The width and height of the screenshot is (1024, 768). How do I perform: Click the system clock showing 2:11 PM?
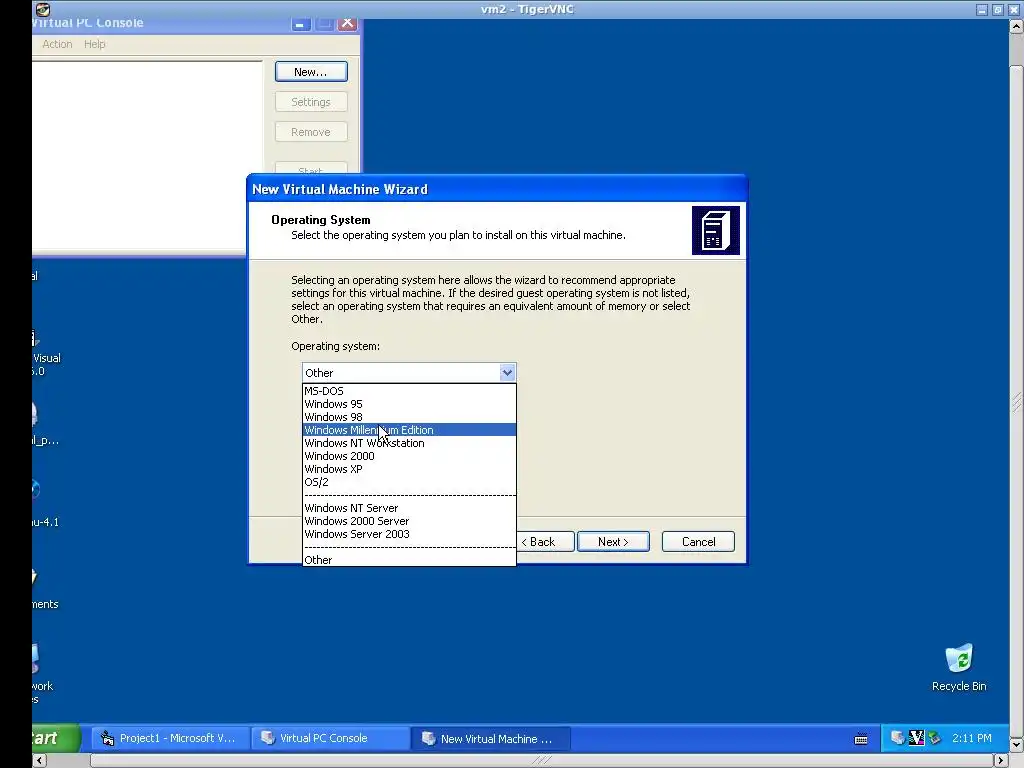(x=971, y=738)
